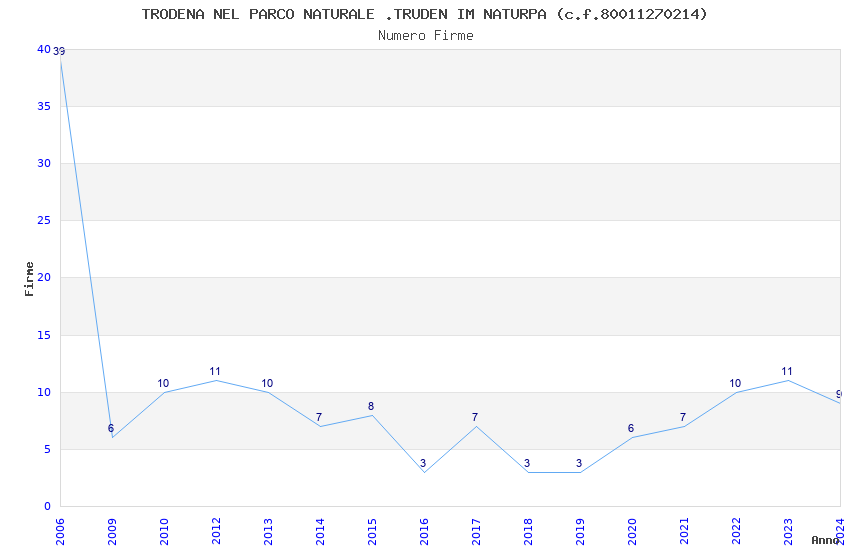Click the chart title text at top
Viewport: 850px width, 550px height.
coord(425,14)
